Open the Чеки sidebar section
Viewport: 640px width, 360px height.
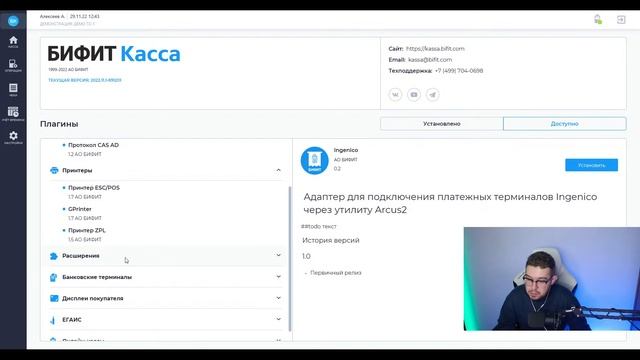pos(13,90)
